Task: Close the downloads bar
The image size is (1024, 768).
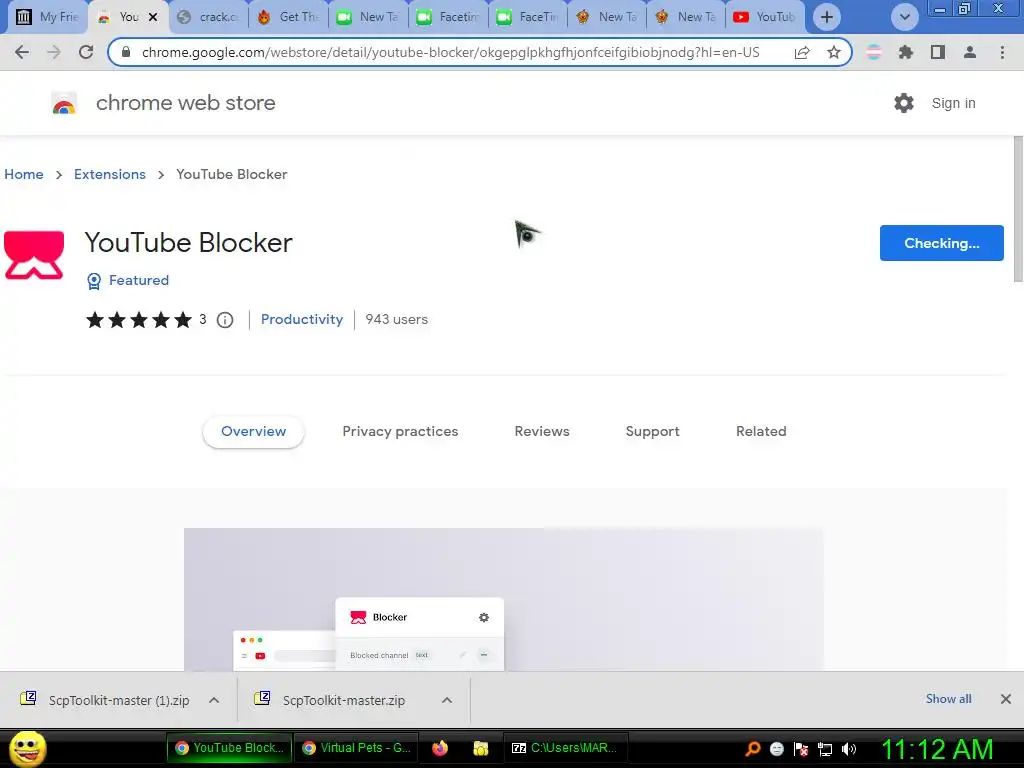Action: click(1006, 699)
